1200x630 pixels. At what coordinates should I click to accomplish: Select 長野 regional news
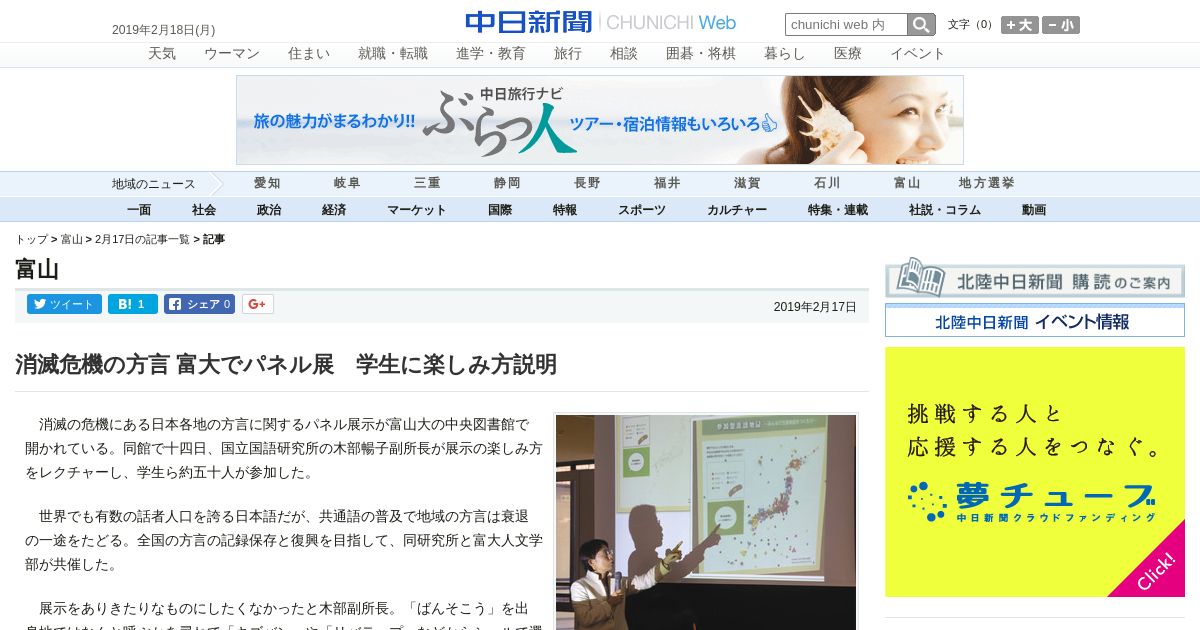587,184
